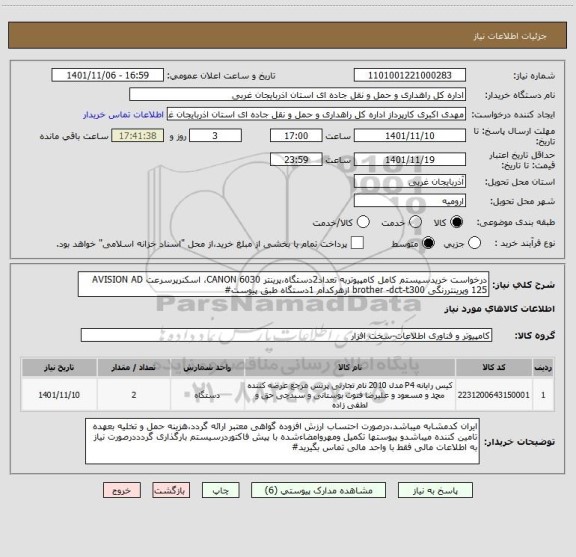Viewport: 576px width, 557px height.
Task: Click the product name cell کیس رایانه P4
Action: point(350,395)
